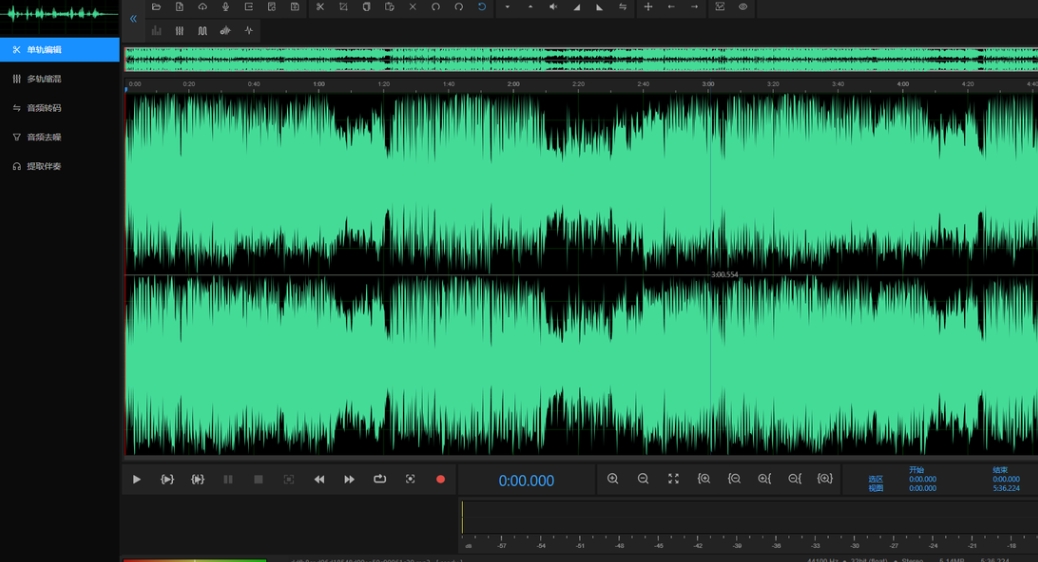Toggle the eye visibility icon in toolbar

(743, 7)
